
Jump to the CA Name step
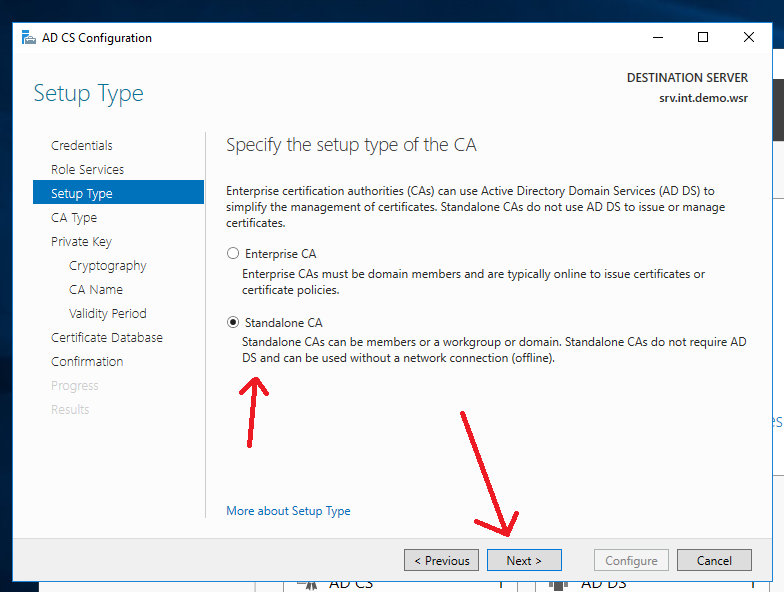[96, 290]
